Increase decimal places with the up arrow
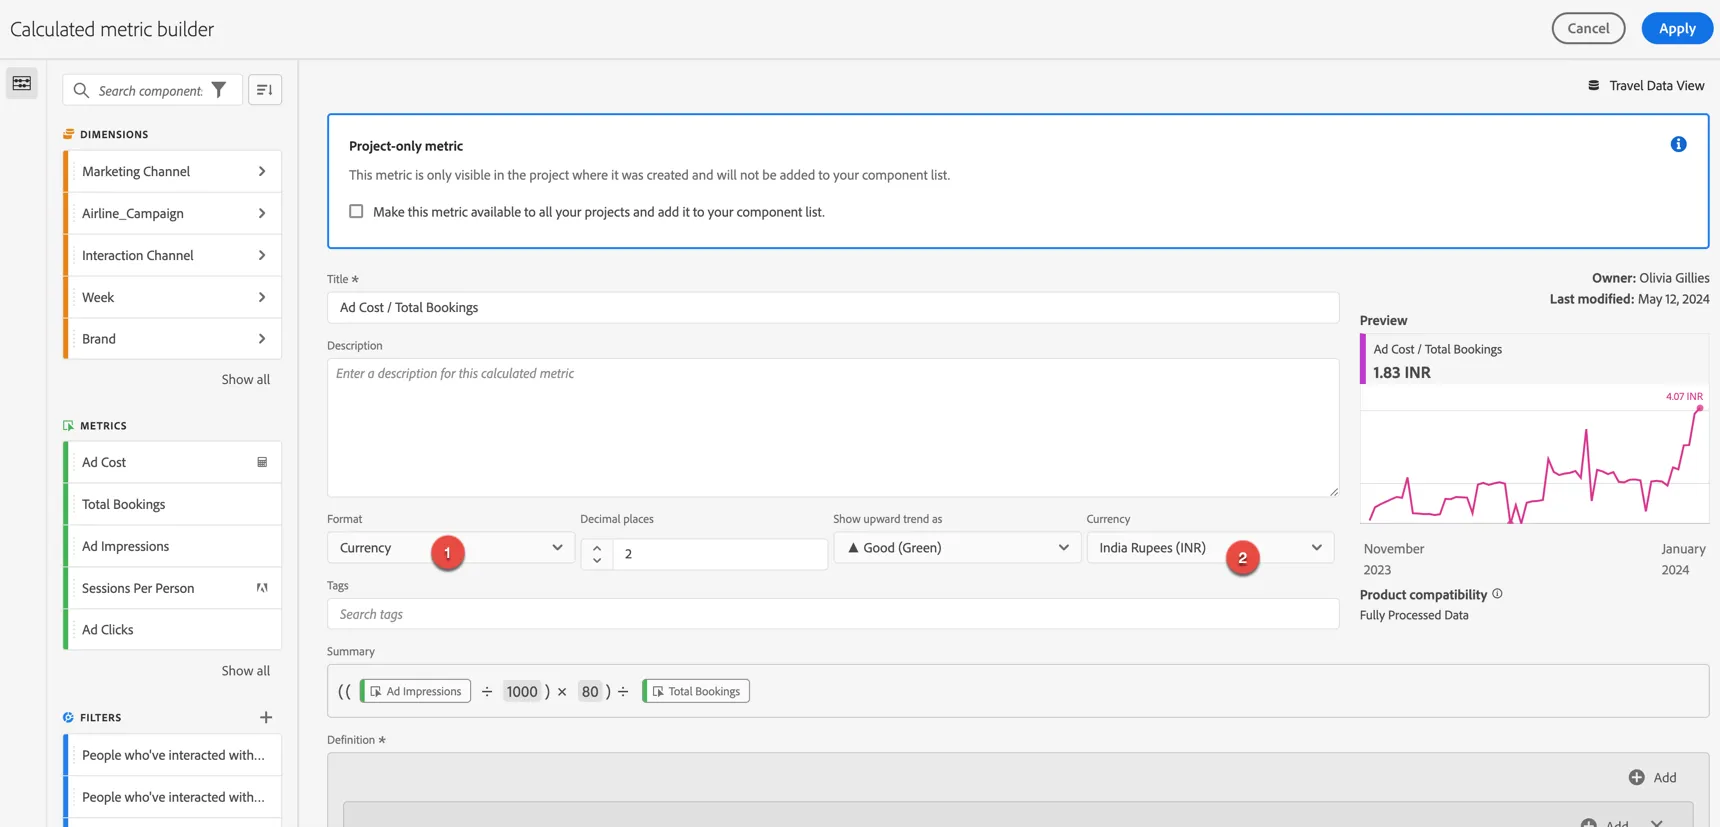 pos(597,547)
